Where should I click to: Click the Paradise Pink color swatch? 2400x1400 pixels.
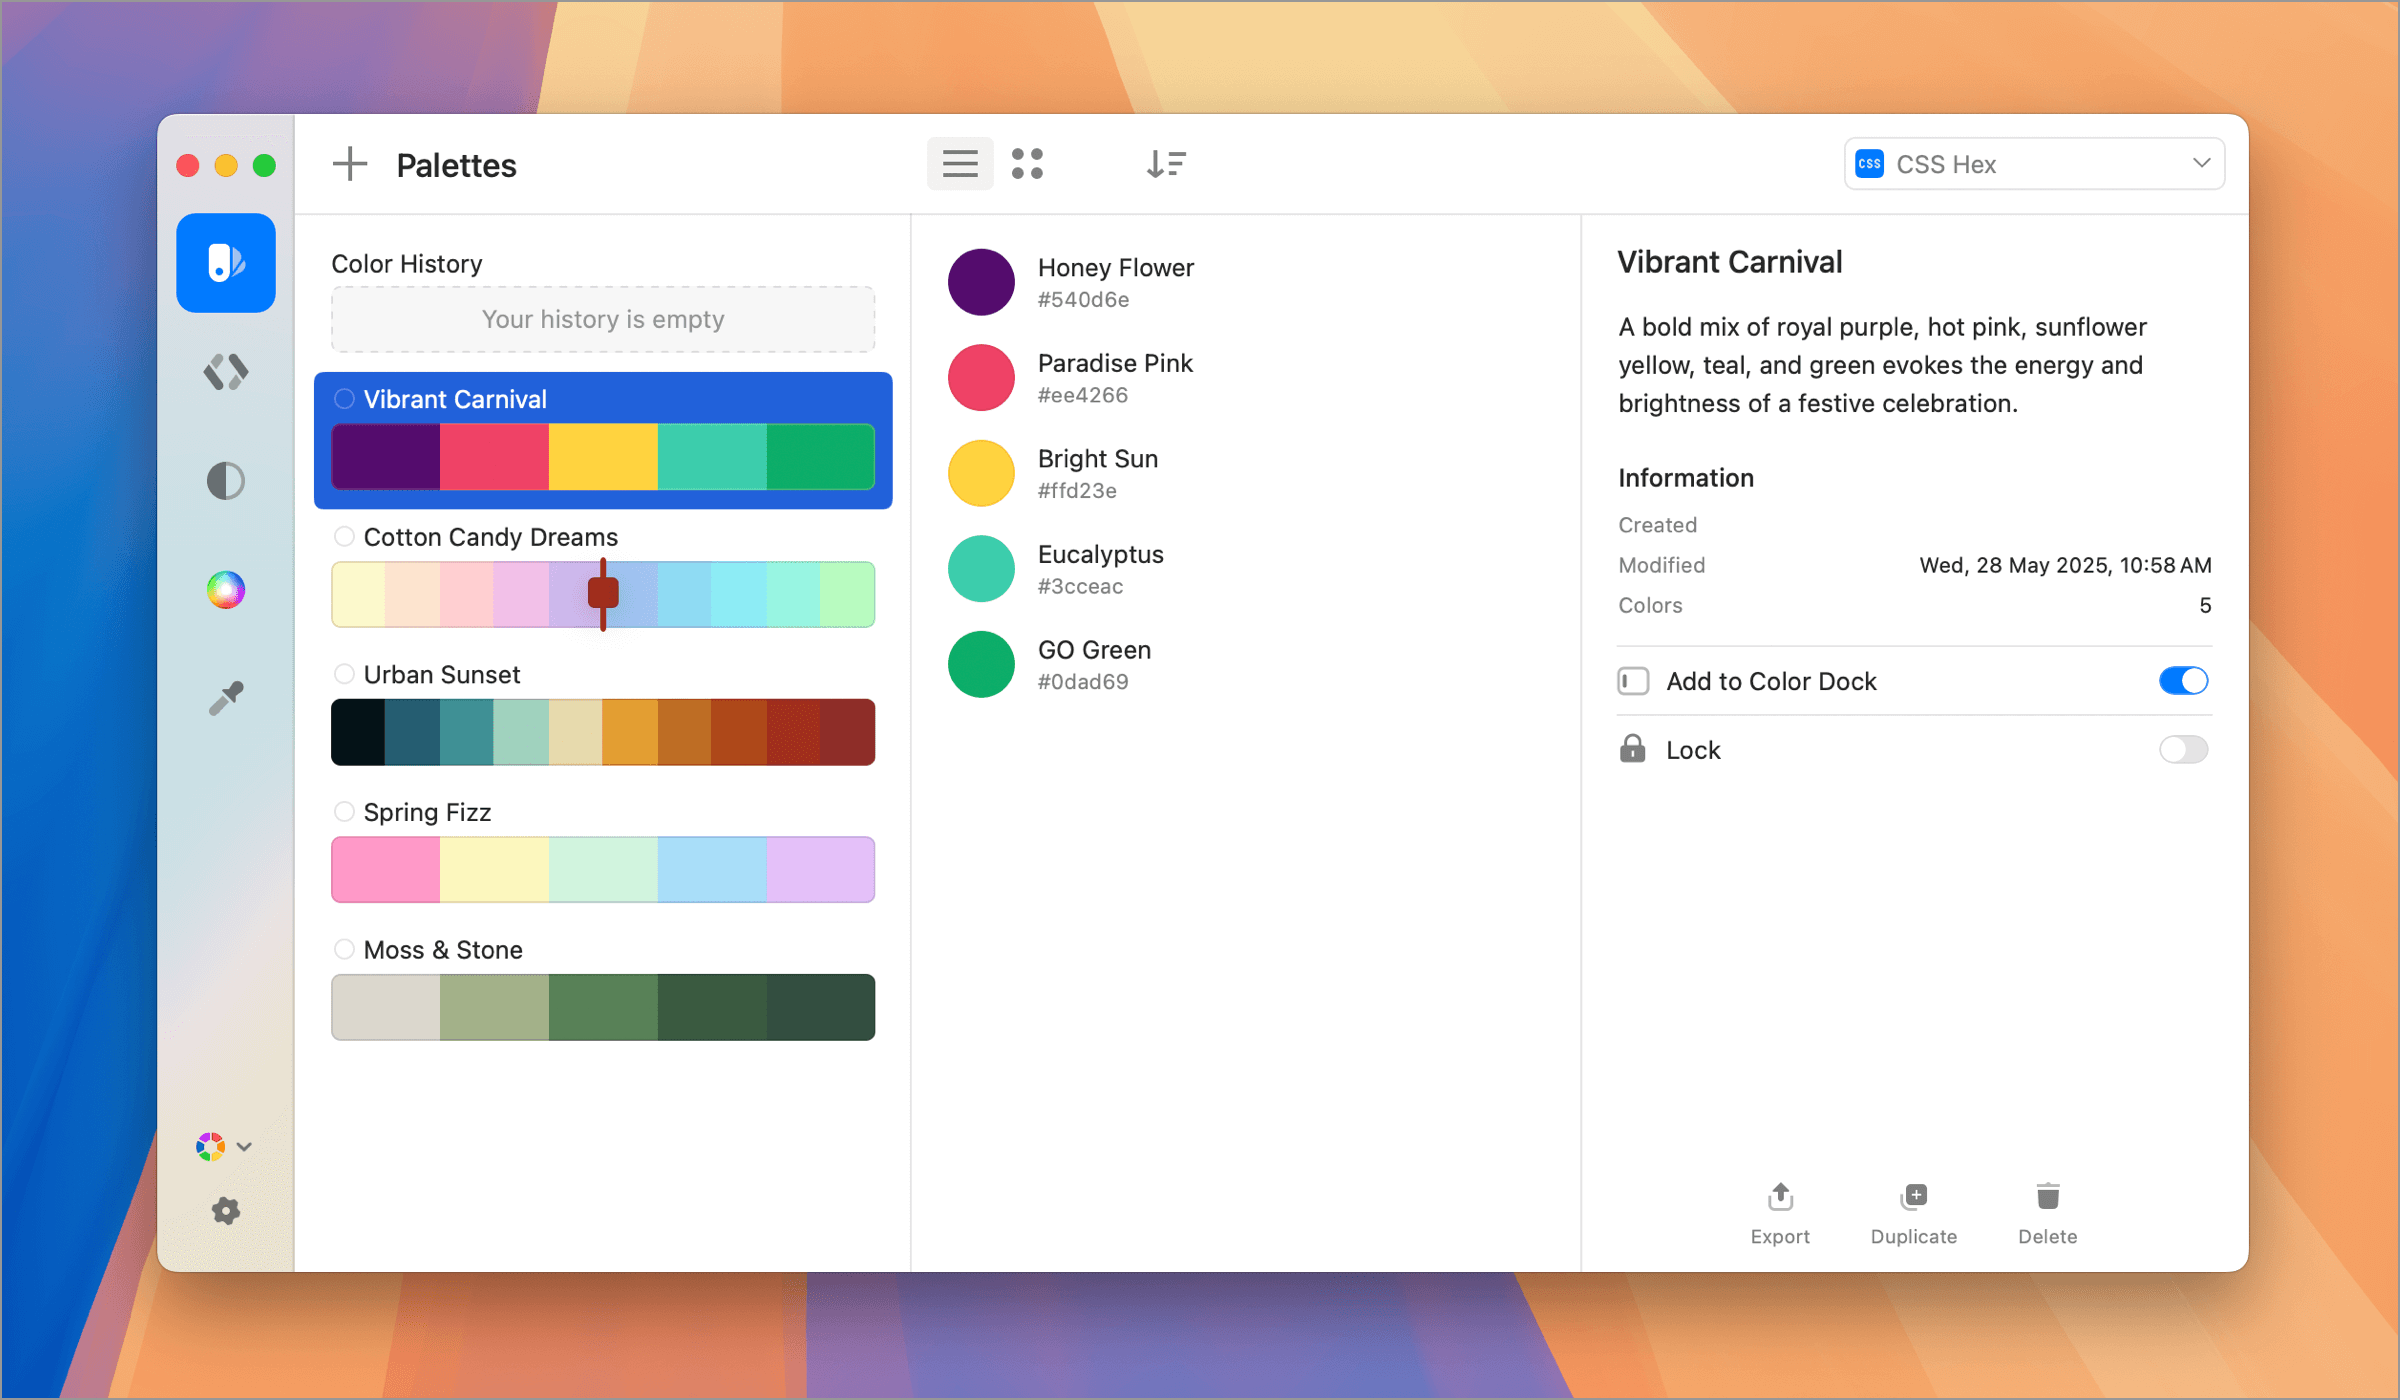pyautogui.click(x=981, y=377)
